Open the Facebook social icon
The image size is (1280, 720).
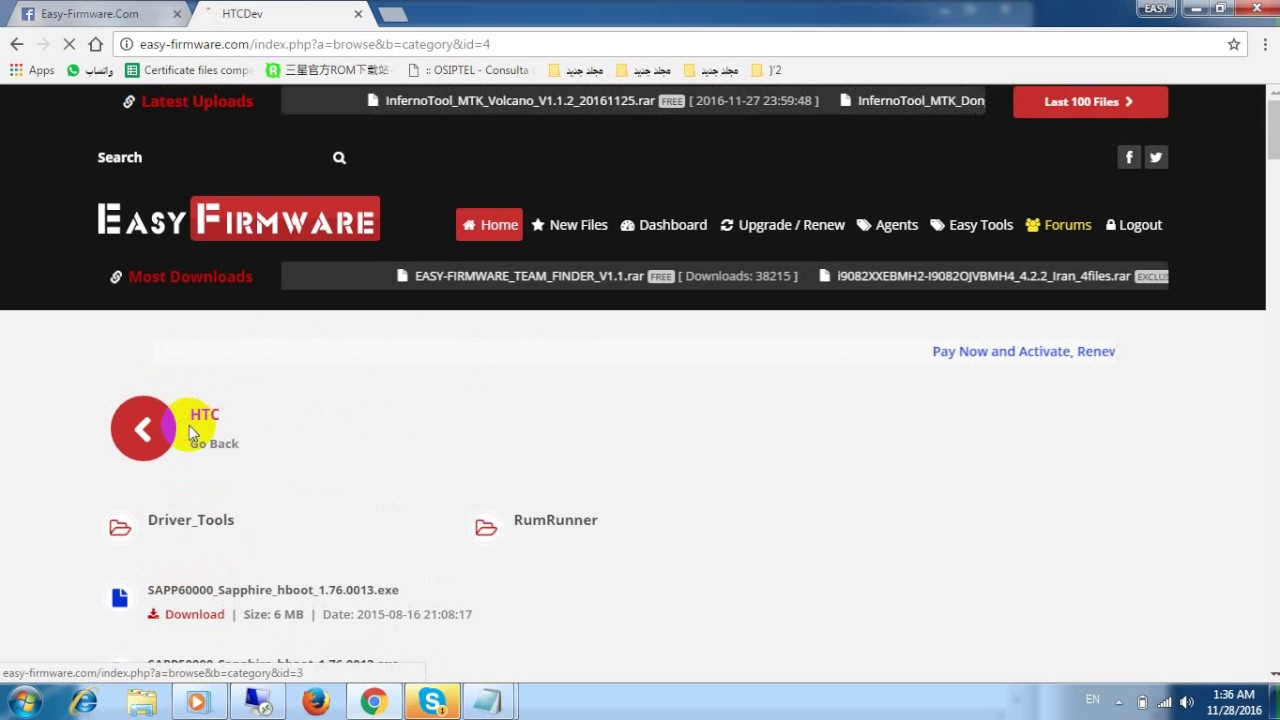1129,157
